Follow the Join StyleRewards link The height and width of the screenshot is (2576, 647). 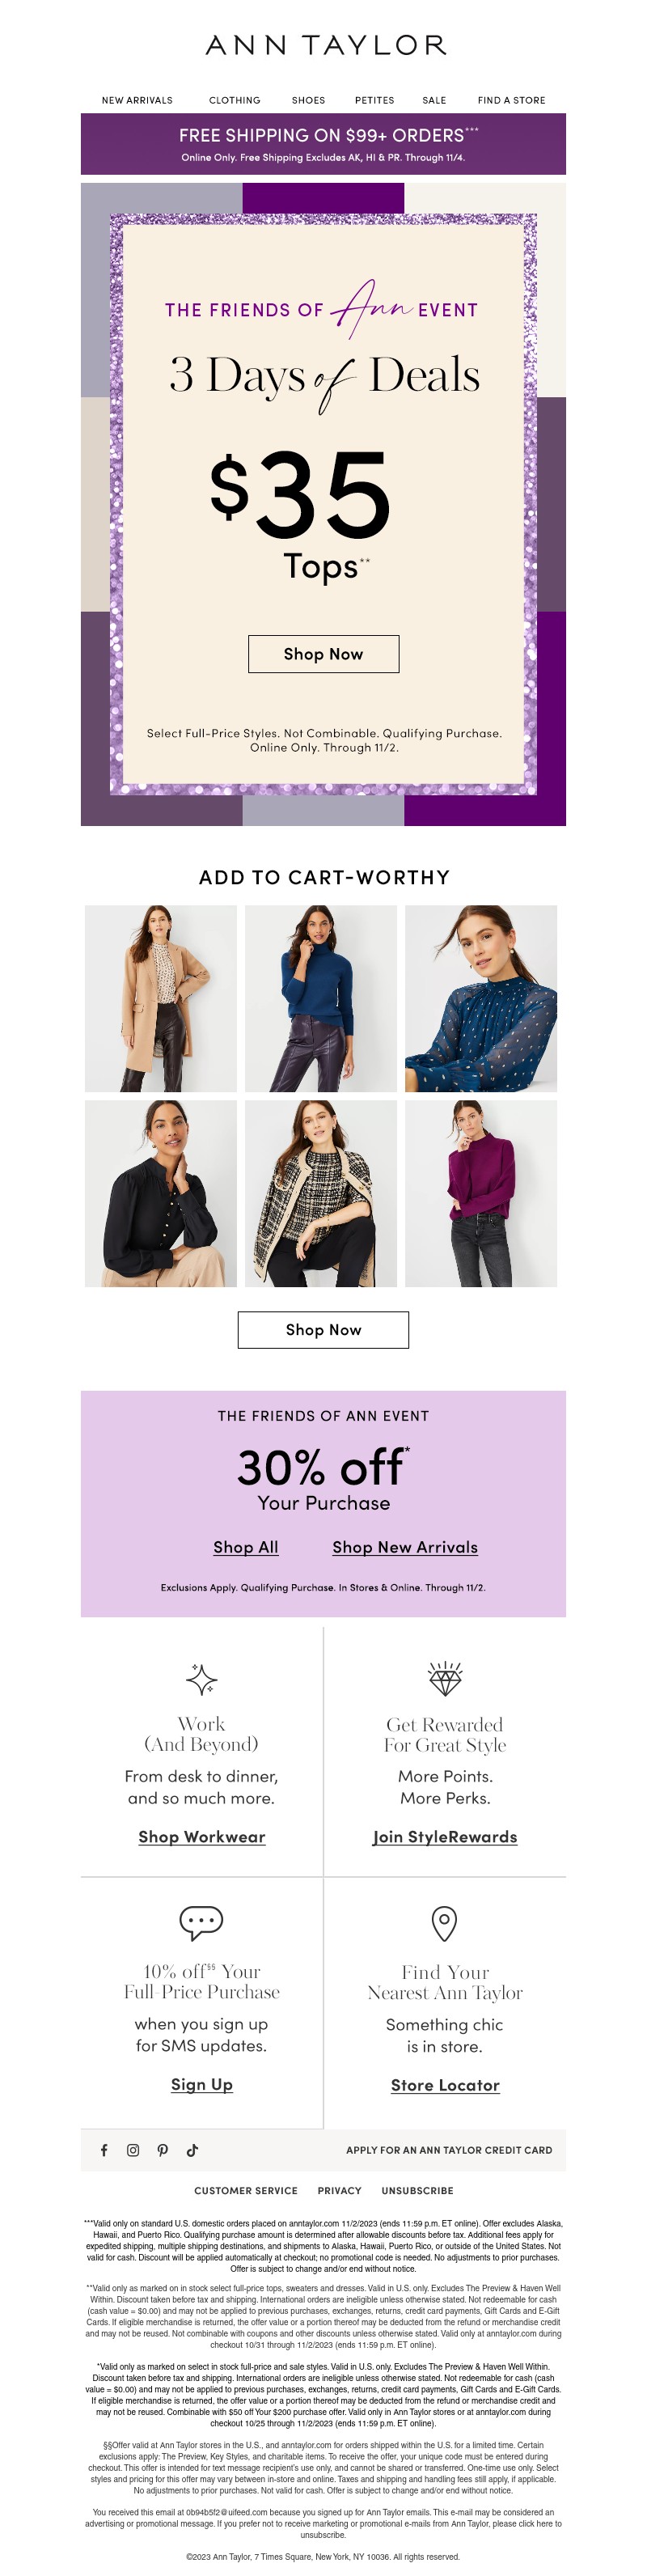pyautogui.click(x=445, y=1837)
